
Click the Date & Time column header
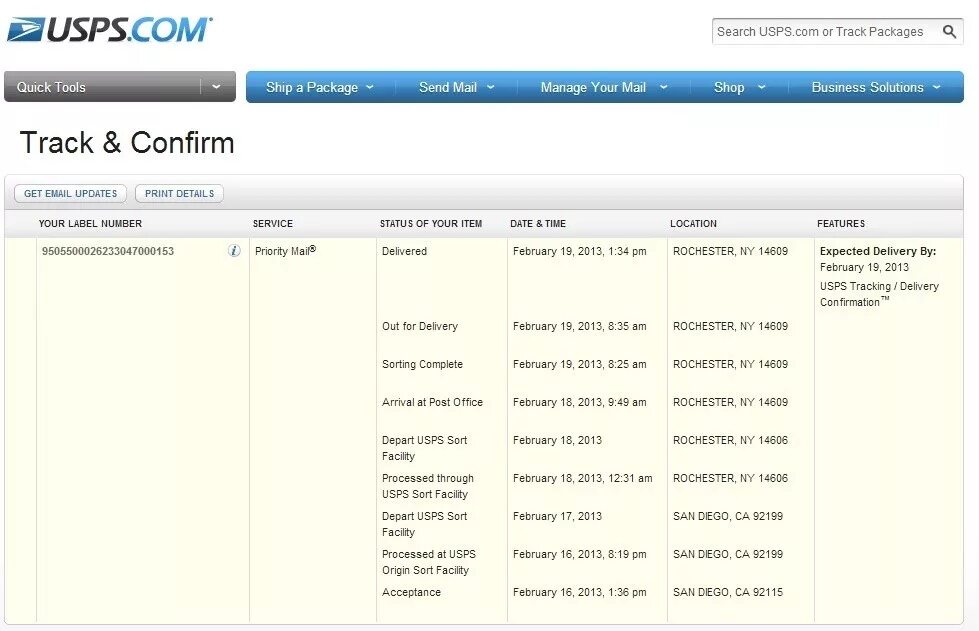[x=538, y=223]
